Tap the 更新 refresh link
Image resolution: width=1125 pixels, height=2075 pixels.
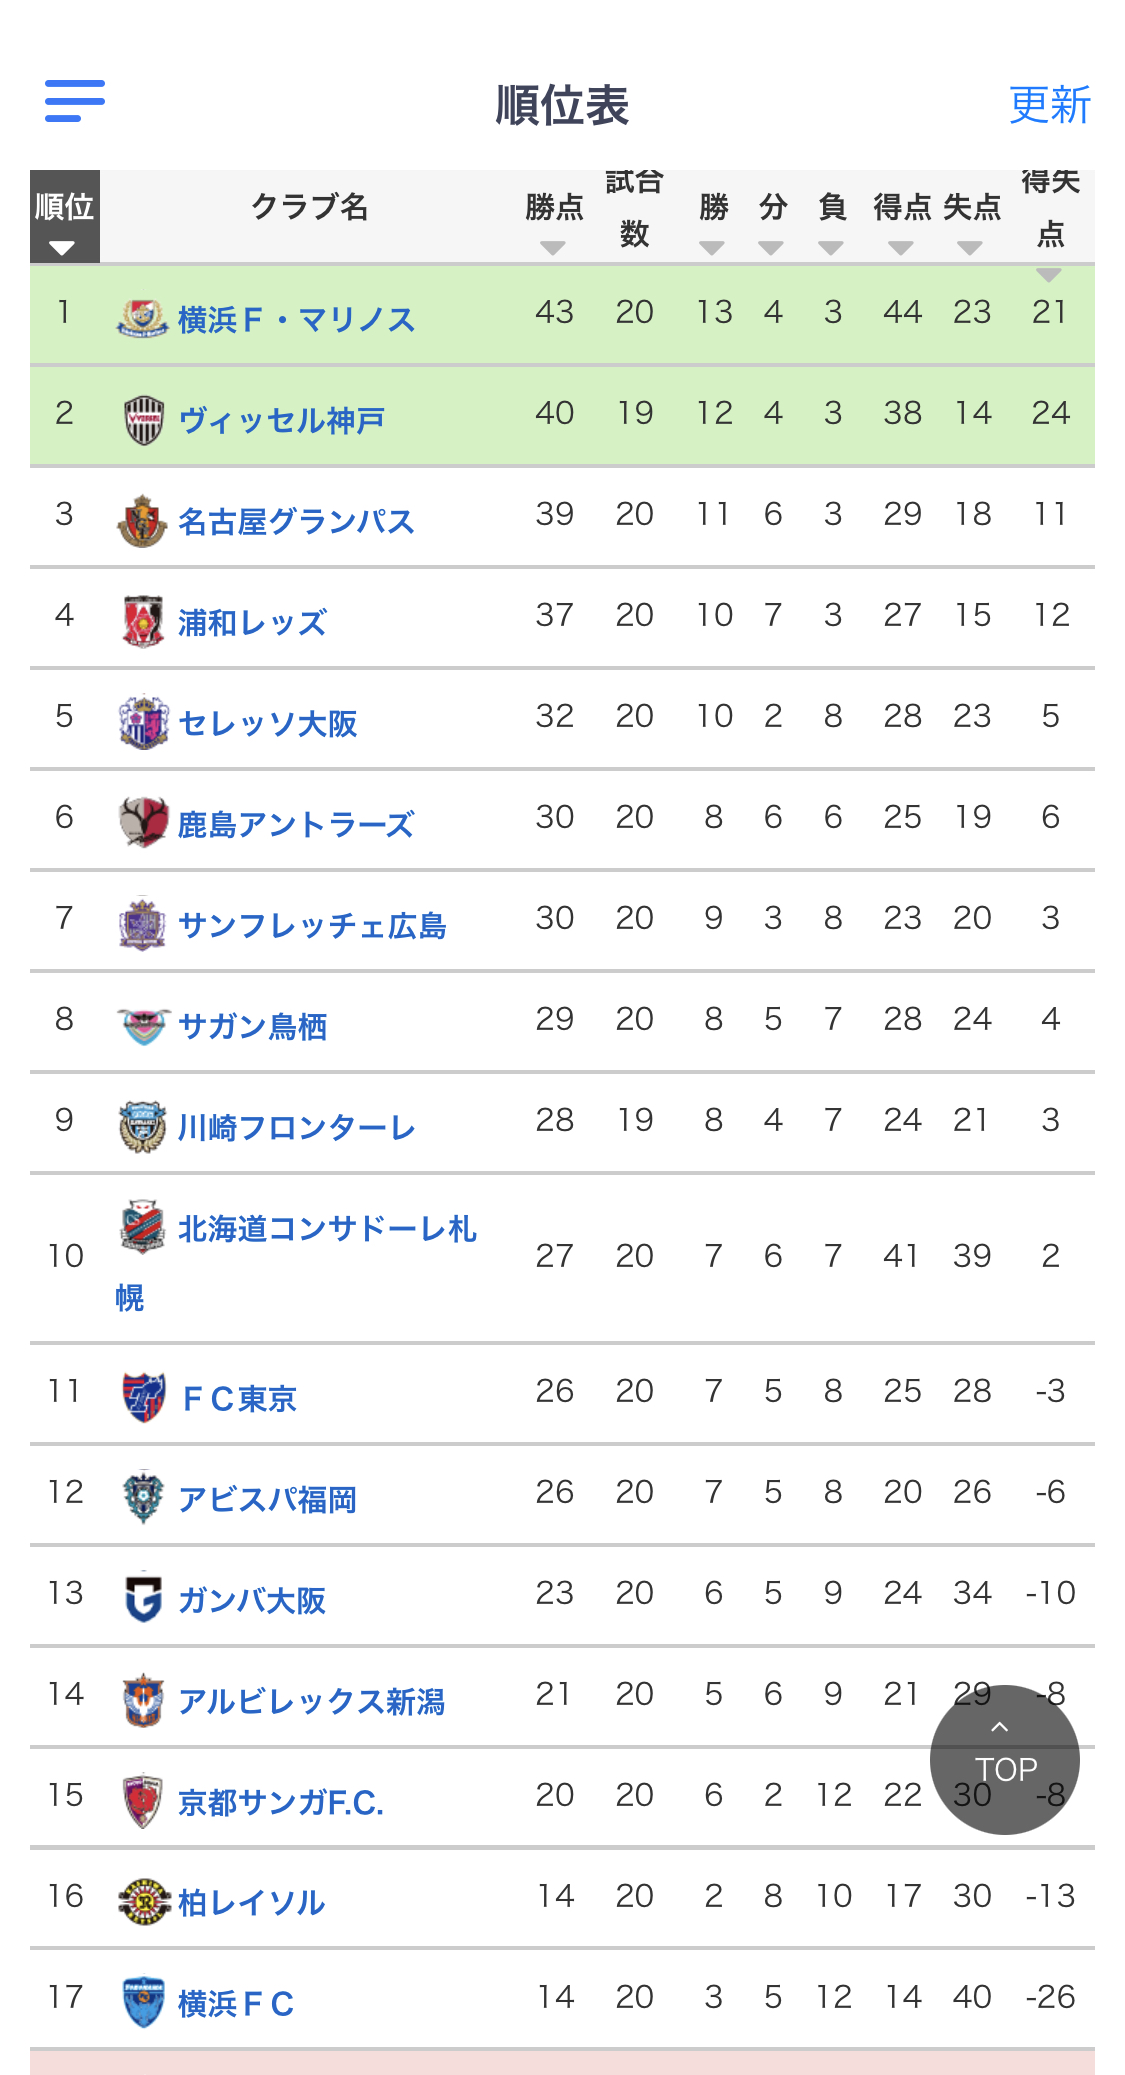(1049, 105)
